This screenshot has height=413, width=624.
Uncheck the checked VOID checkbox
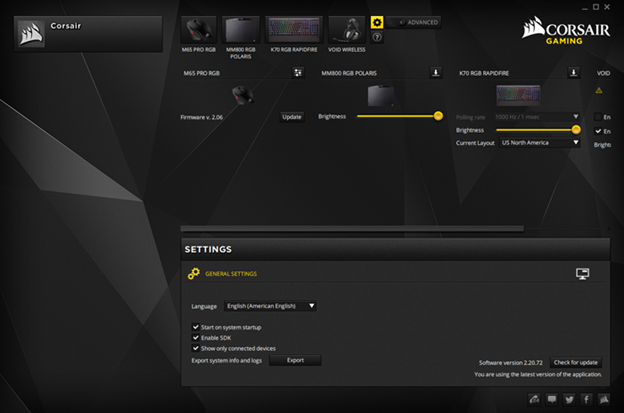[598, 131]
